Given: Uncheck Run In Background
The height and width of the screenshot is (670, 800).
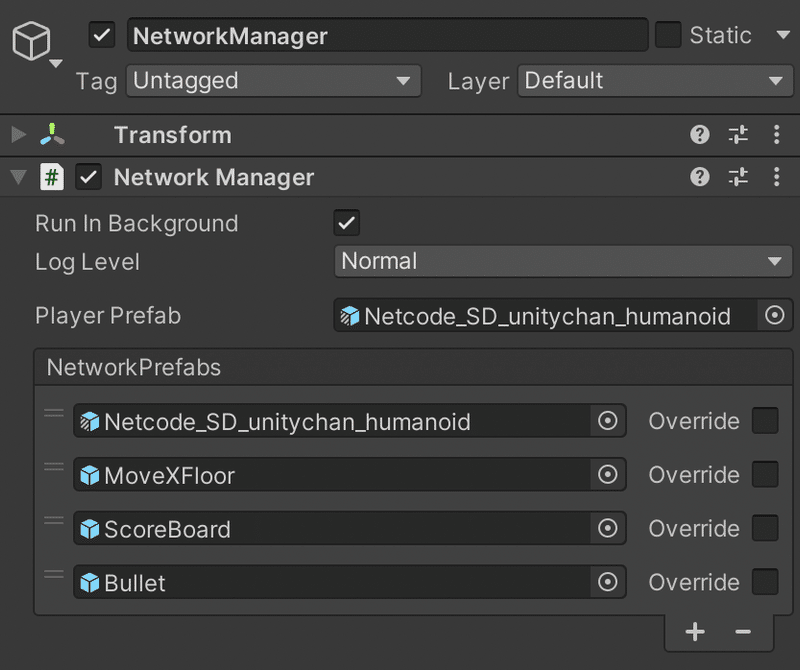Looking at the screenshot, I should [346, 223].
